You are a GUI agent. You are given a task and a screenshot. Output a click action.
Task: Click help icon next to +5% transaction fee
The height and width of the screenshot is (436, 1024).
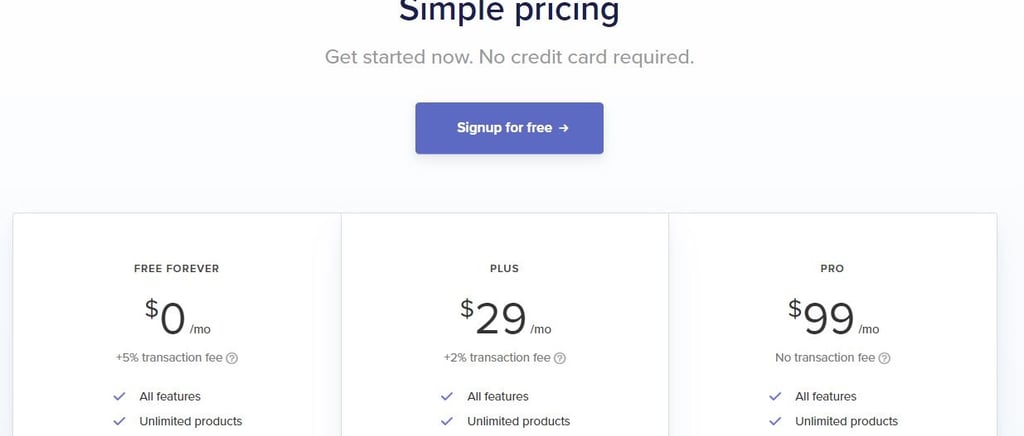[x=232, y=358]
